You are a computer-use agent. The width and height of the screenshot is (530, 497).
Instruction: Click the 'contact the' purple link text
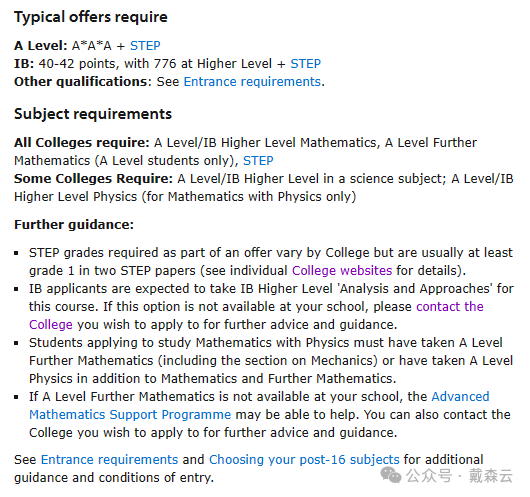[450, 306]
